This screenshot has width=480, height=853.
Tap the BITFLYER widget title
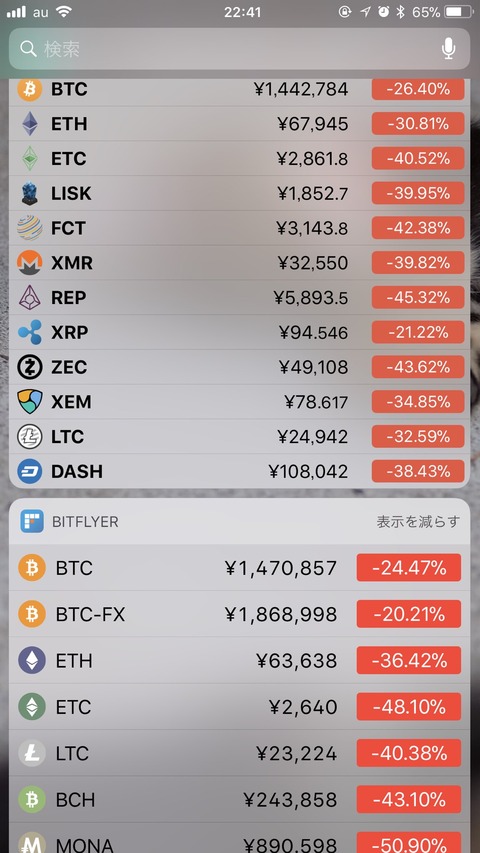[x=85, y=522]
